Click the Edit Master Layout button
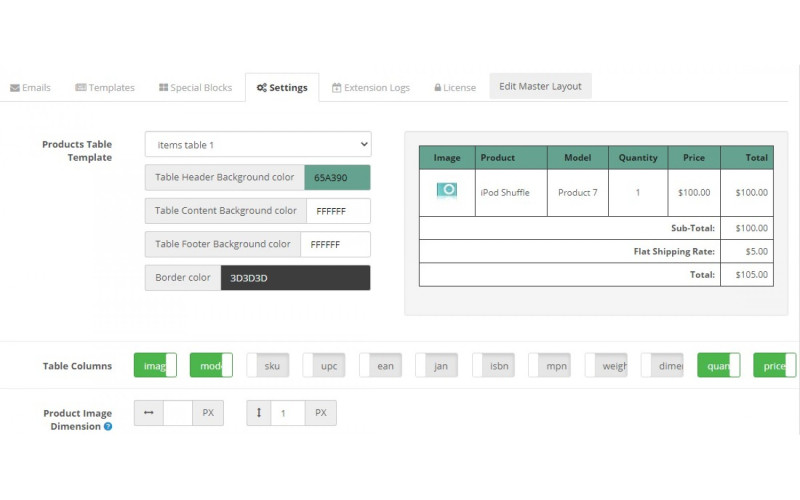The image size is (800, 500). click(x=540, y=86)
